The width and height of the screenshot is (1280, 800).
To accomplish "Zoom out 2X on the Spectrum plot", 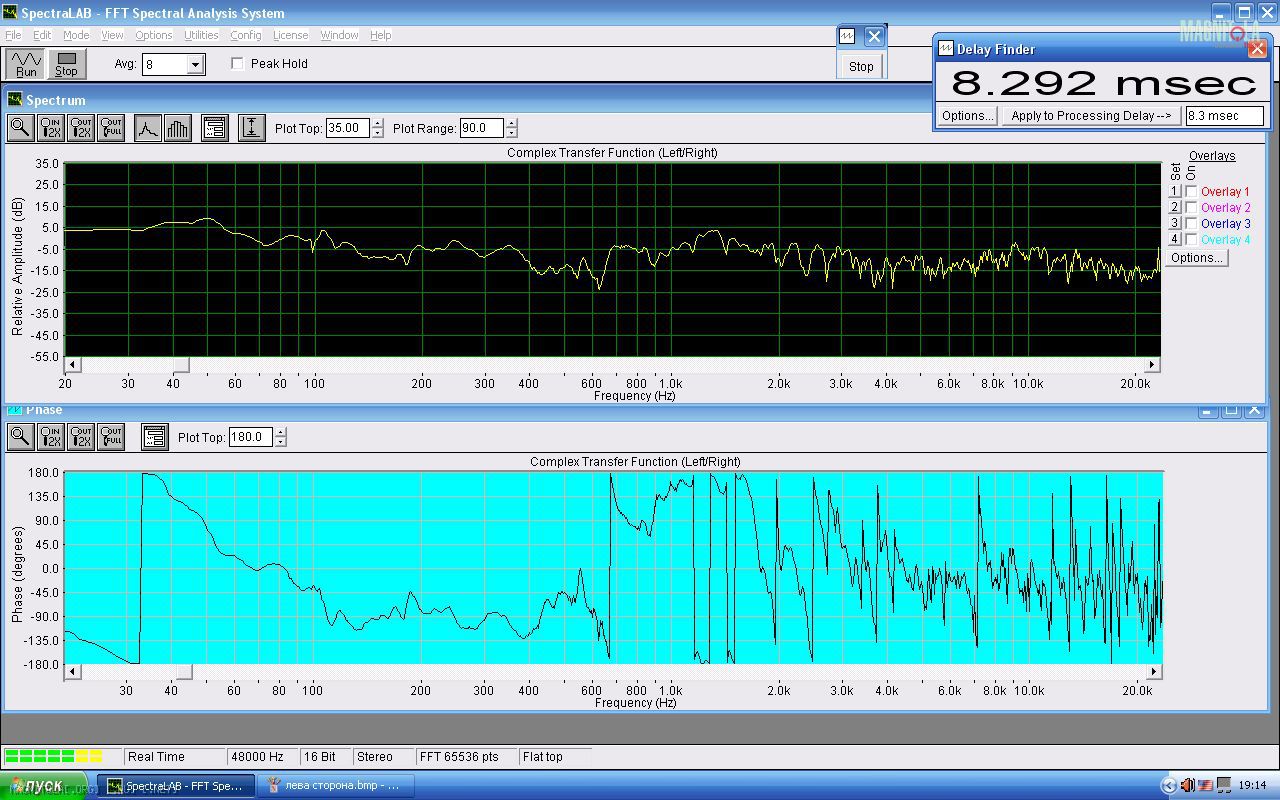I will 81,128.
